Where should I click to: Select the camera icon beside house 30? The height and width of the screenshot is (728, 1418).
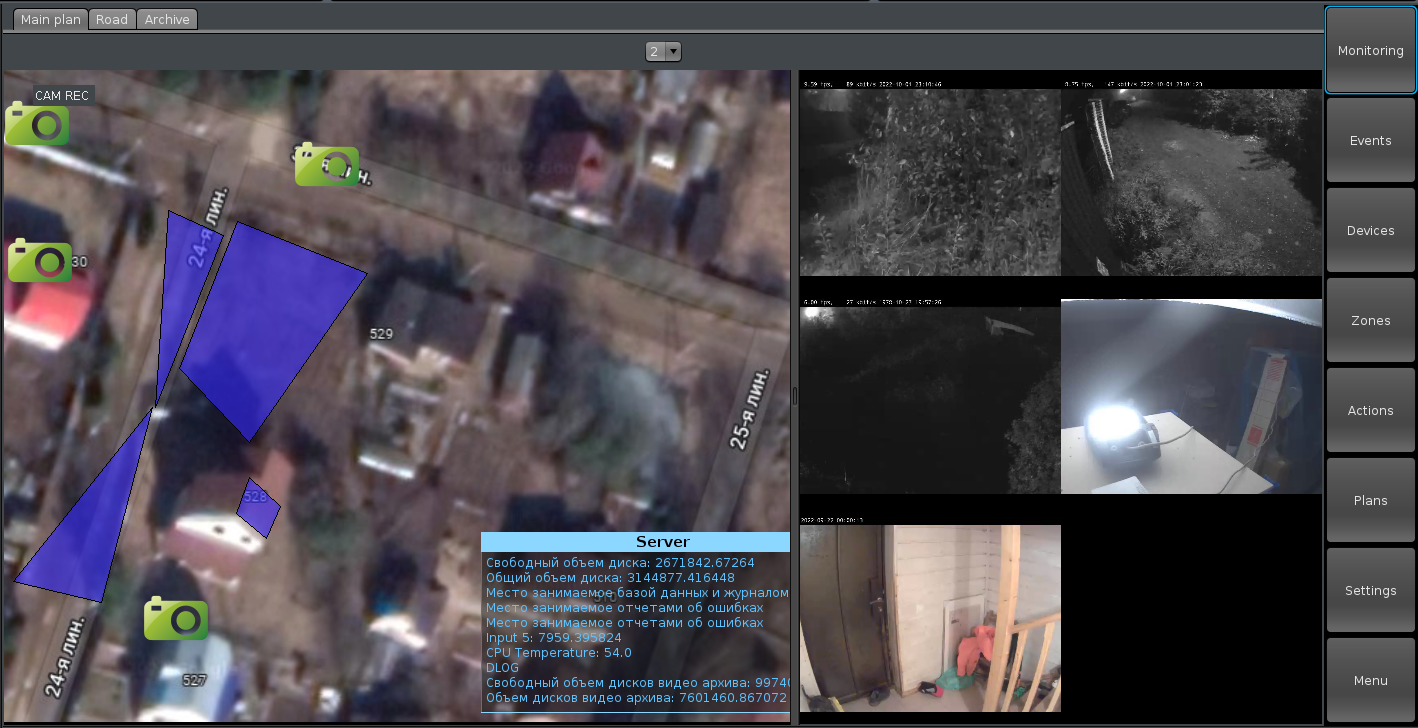(x=39, y=261)
